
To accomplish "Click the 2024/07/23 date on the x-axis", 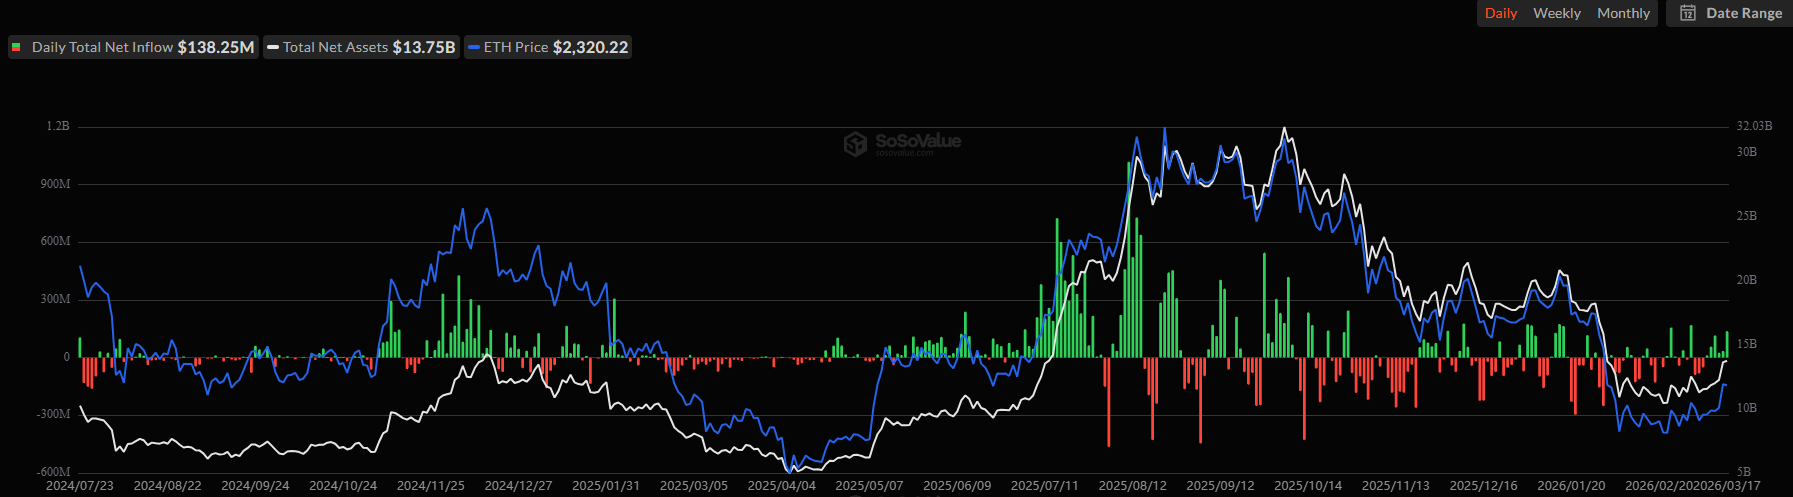I will (80, 486).
